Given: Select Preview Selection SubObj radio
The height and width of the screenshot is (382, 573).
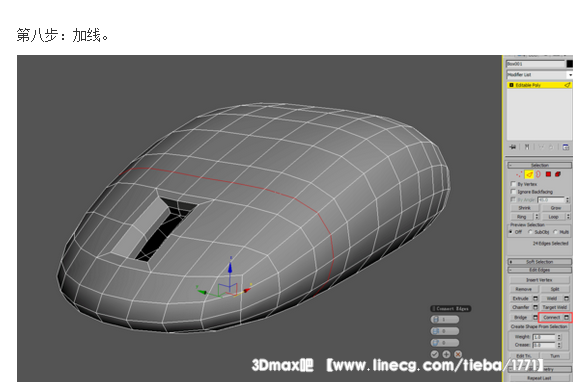Looking at the screenshot, I should (x=531, y=232).
